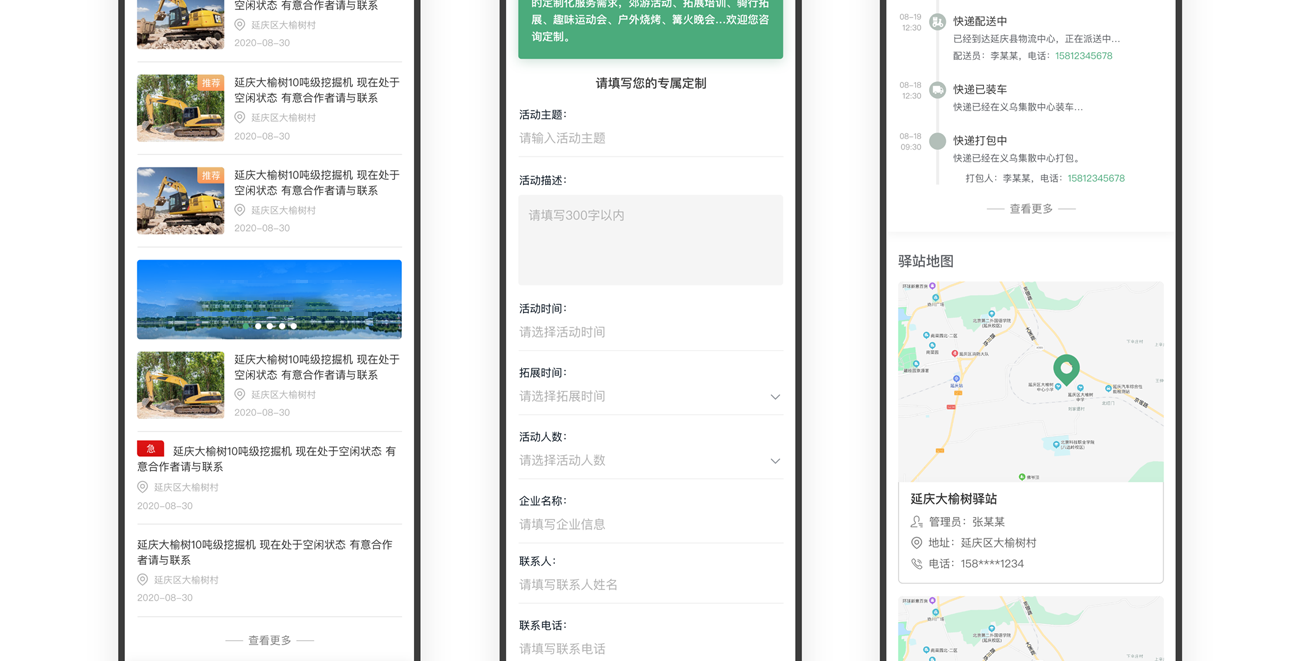Image resolution: width=1300 pixels, height=661 pixels.
Task: Open excavator thumbnail directly below the banner
Action: click(x=180, y=385)
